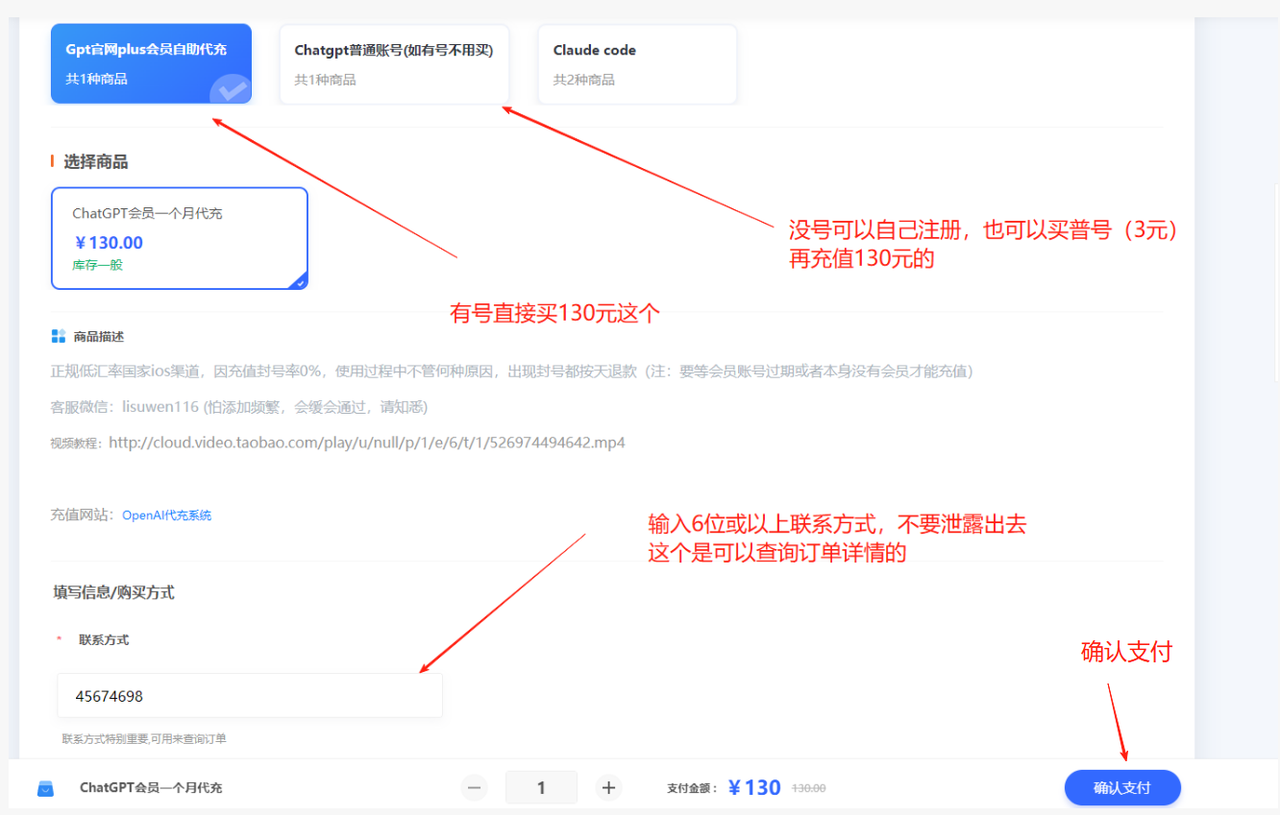The width and height of the screenshot is (1280, 815).
Task: Click the 共2种商品 text under Claude code
Action: pos(584,80)
